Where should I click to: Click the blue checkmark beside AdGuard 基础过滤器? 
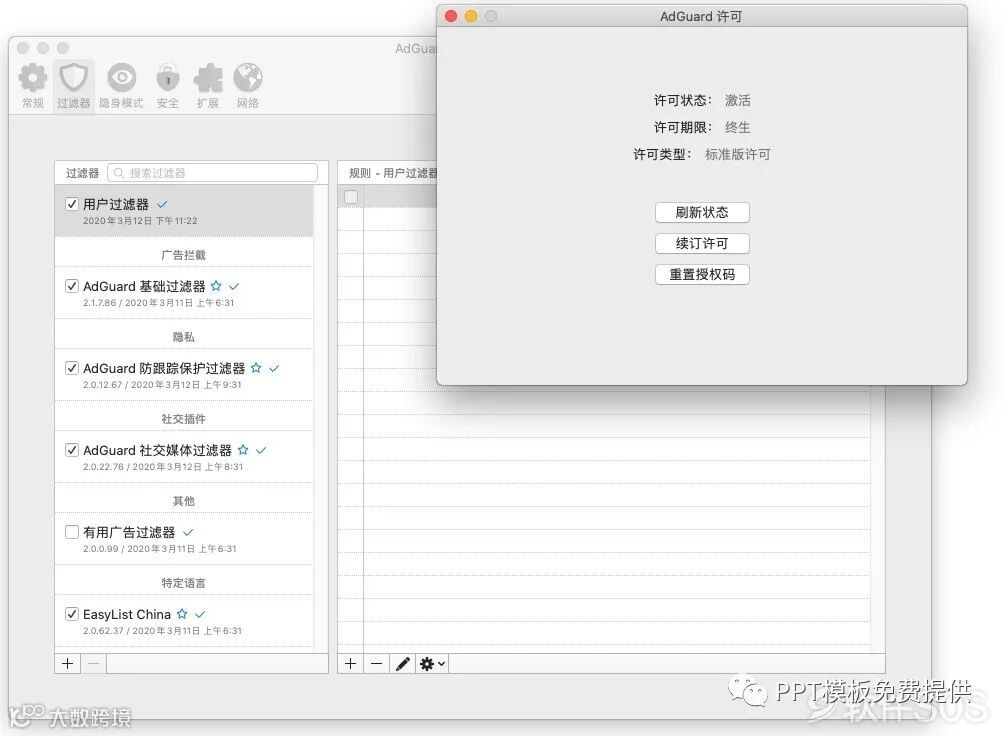(x=234, y=286)
